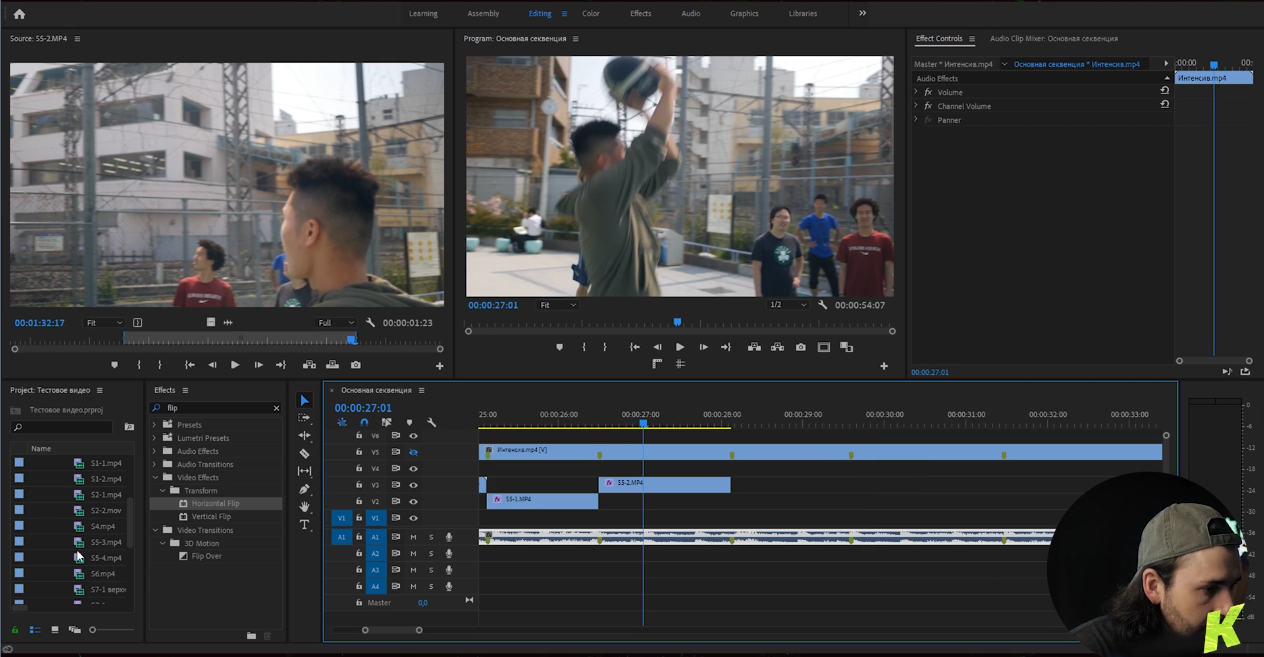This screenshot has width=1264, height=657.
Task: Switch to the Color workspace
Action: 591,14
